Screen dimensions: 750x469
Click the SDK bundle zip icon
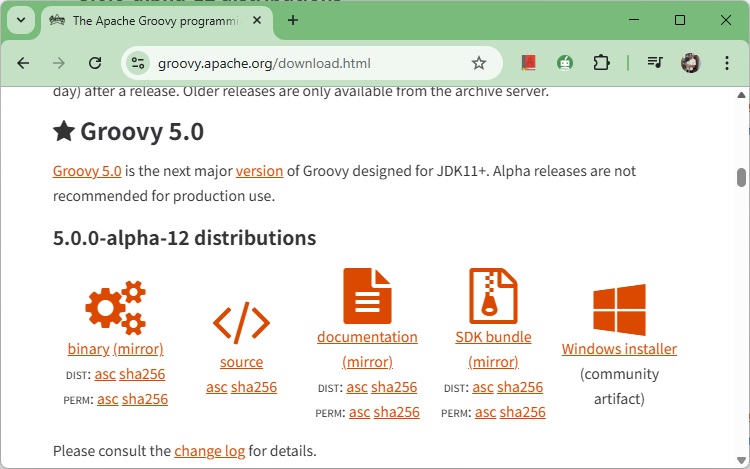coord(493,296)
